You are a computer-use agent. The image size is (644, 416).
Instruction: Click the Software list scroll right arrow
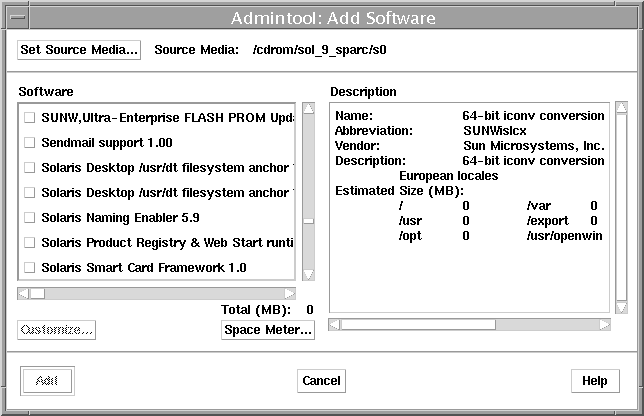pyautogui.click(x=290, y=294)
